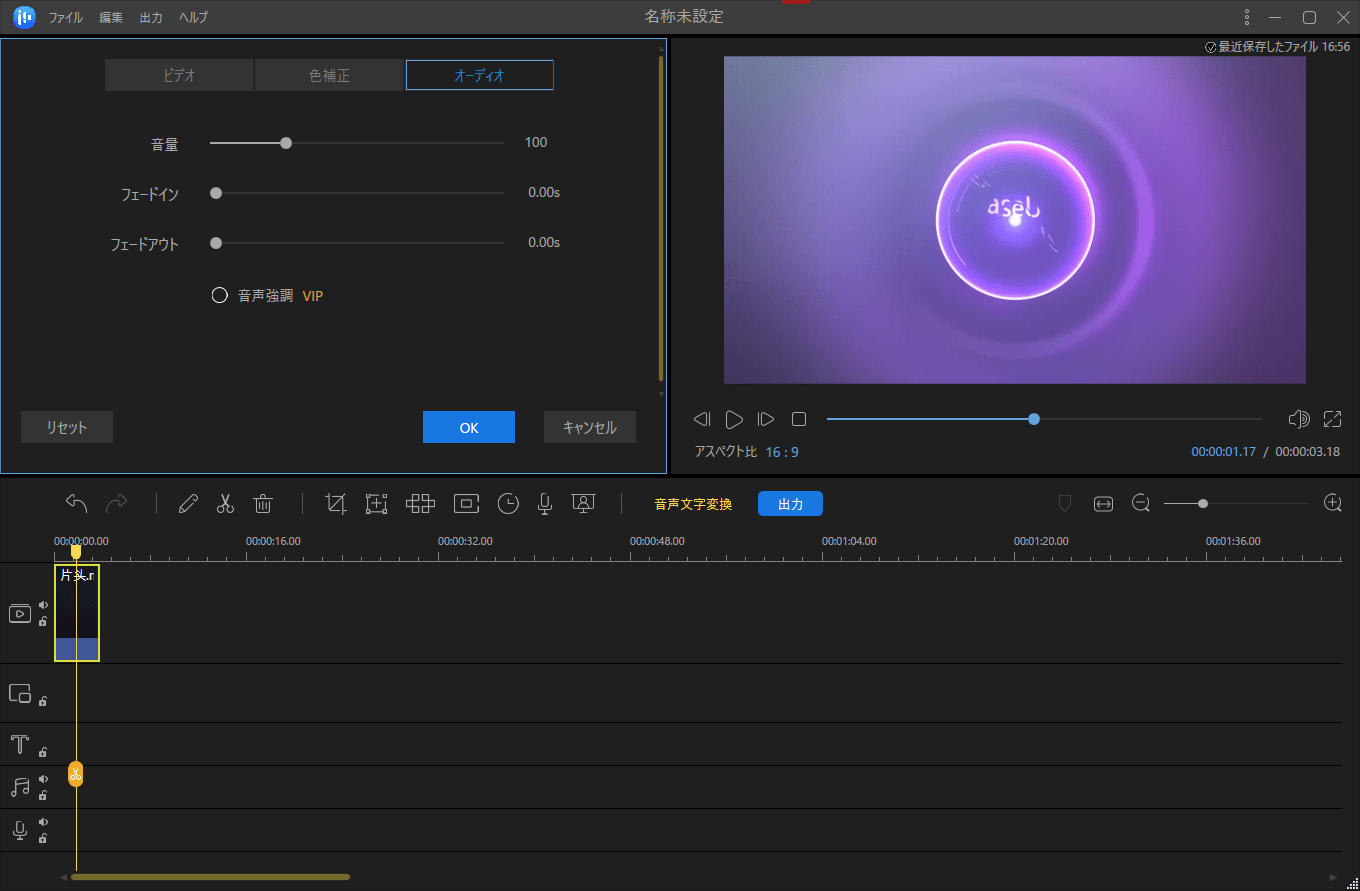Open the mosaic tool in toolbar
Screen dimensions: 1360x891
[x=420, y=504]
